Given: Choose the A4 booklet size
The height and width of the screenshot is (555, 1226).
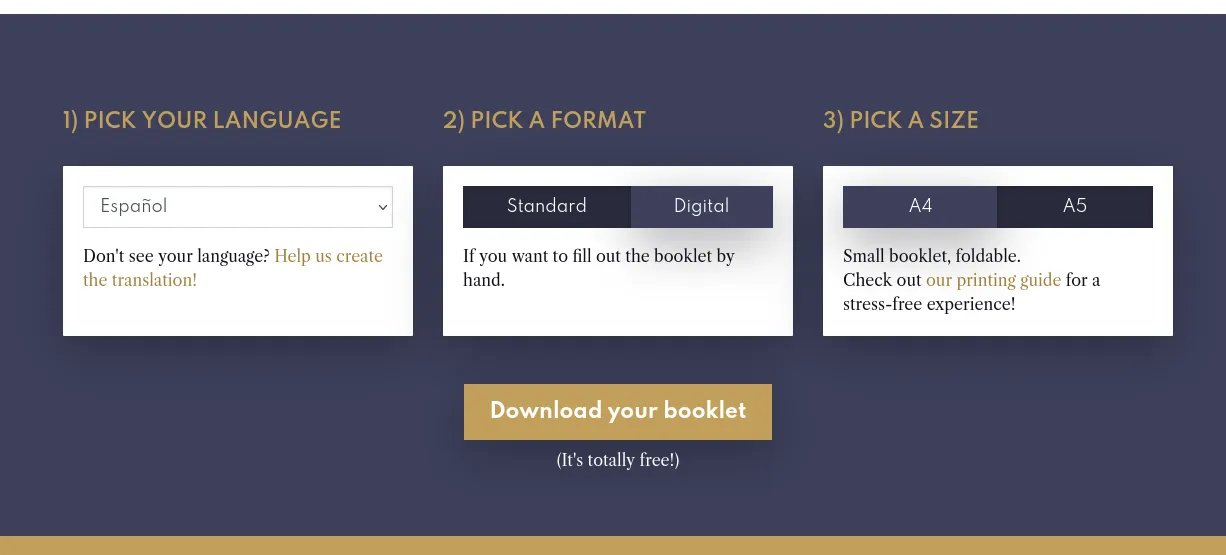Looking at the screenshot, I should (920, 207).
